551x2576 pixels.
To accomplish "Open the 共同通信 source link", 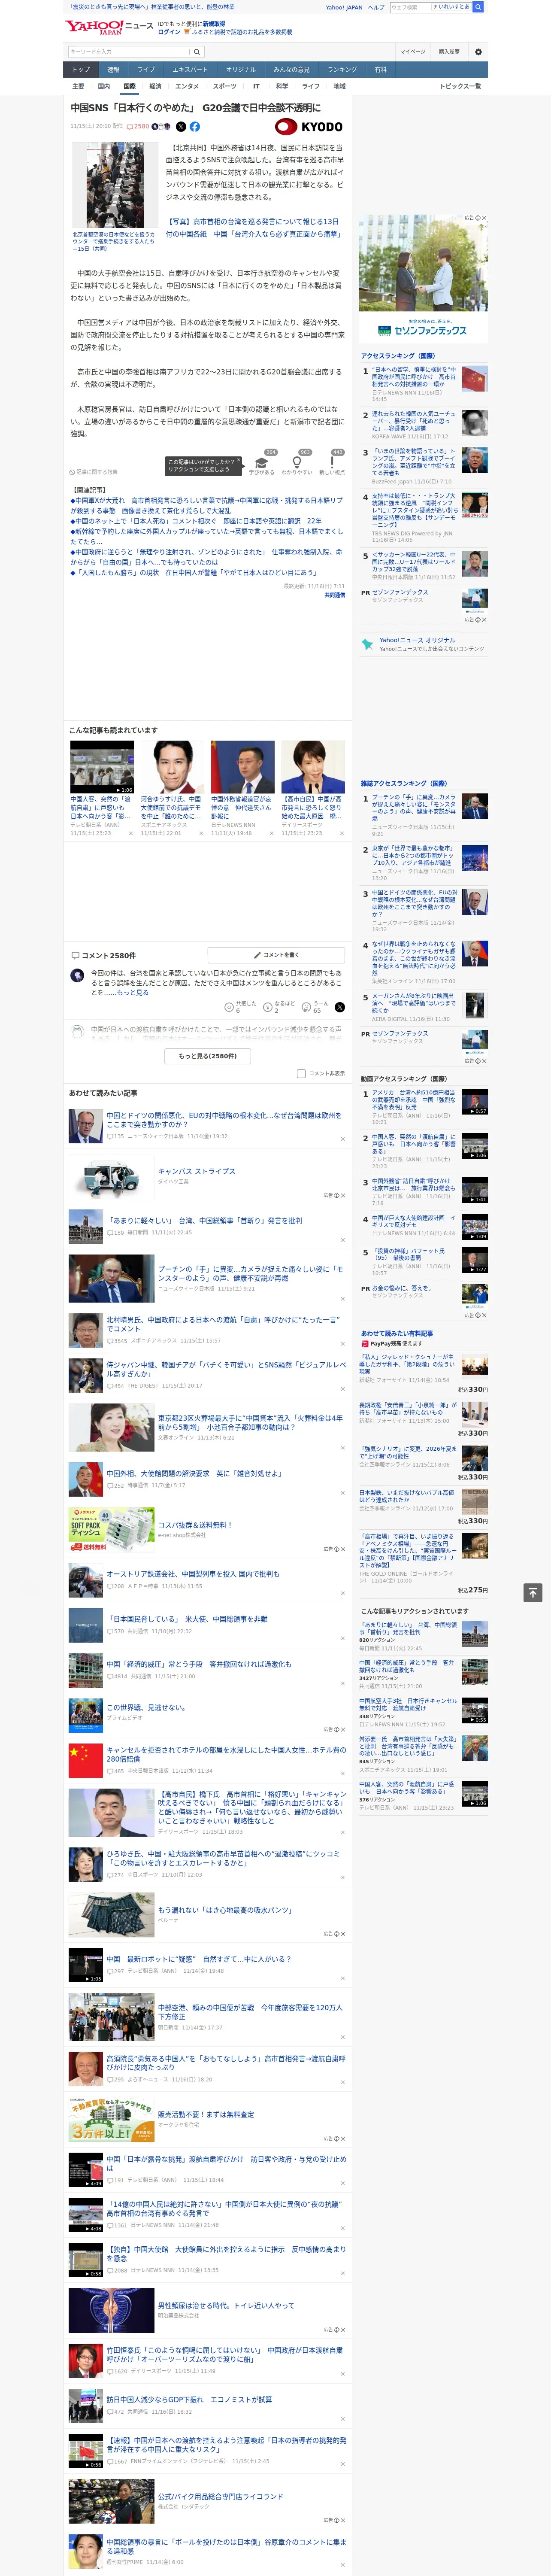I will coord(334,595).
